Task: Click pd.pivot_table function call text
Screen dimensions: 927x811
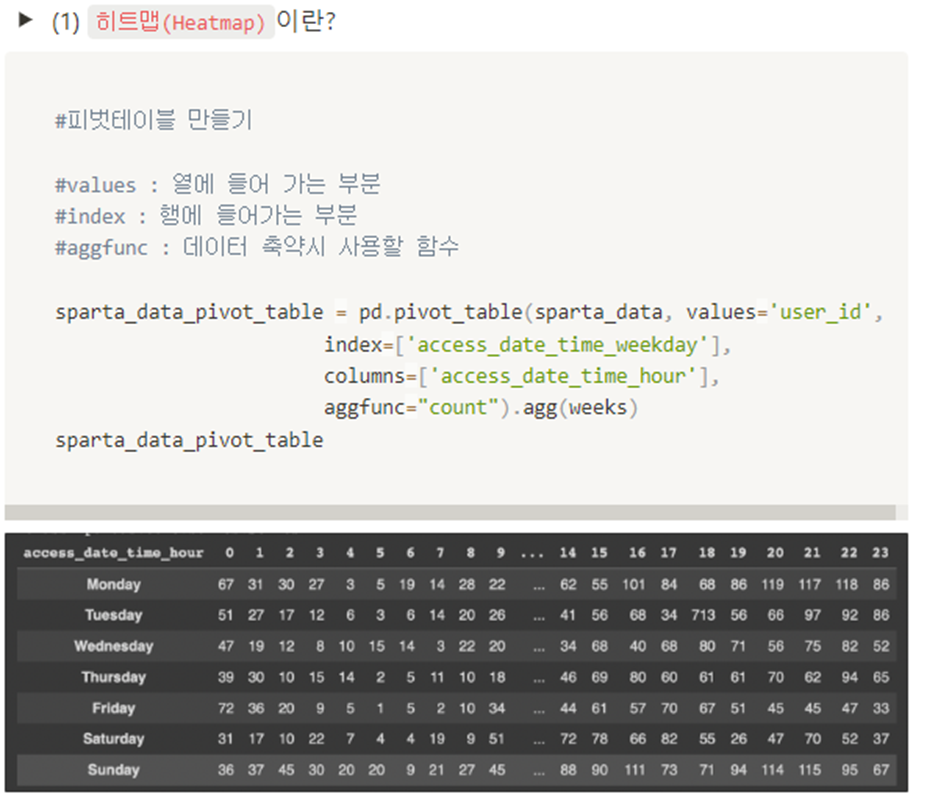Action: (440, 312)
